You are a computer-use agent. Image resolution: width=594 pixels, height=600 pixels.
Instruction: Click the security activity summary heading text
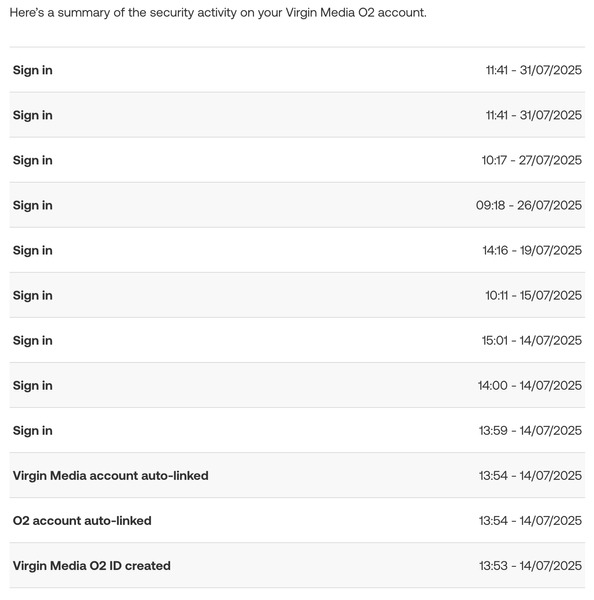click(x=218, y=13)
